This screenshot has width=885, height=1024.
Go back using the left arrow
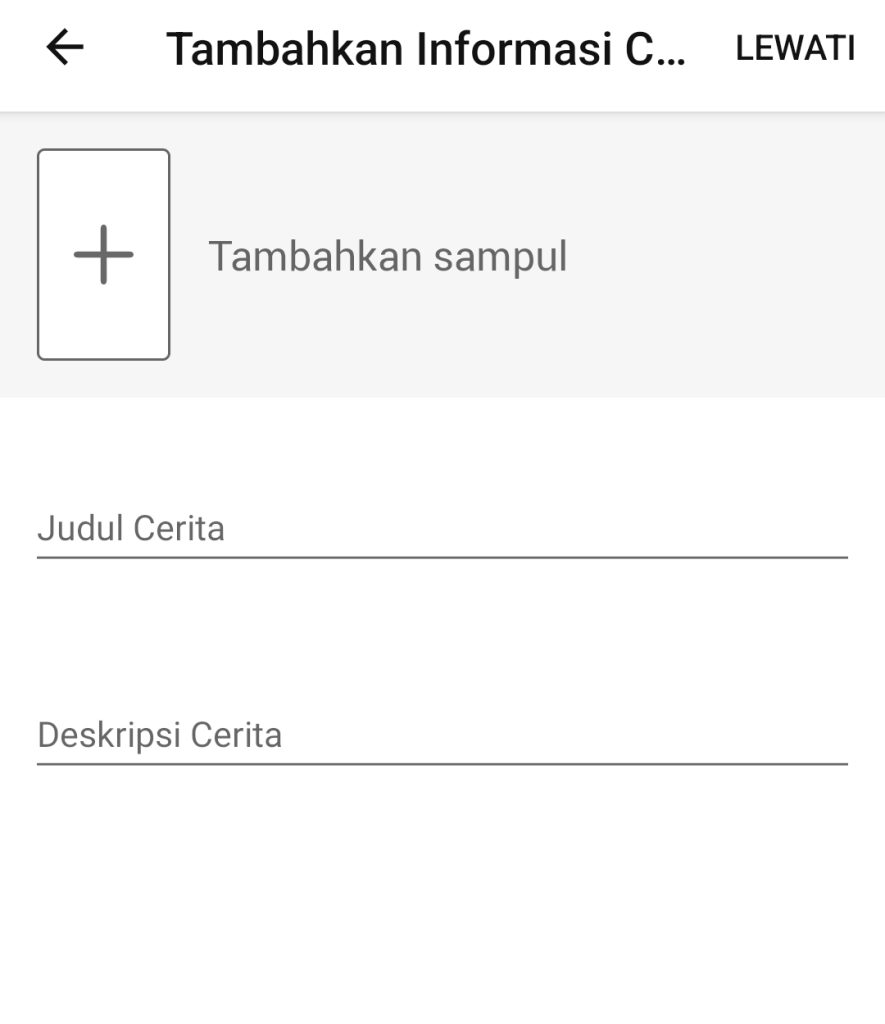point(65,48)
